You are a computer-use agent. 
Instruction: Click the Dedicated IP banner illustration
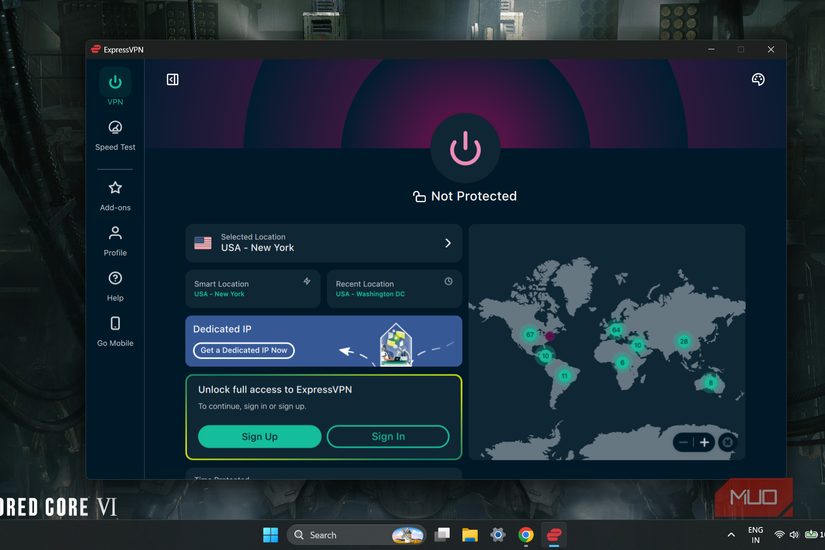[x=396, y=345]
